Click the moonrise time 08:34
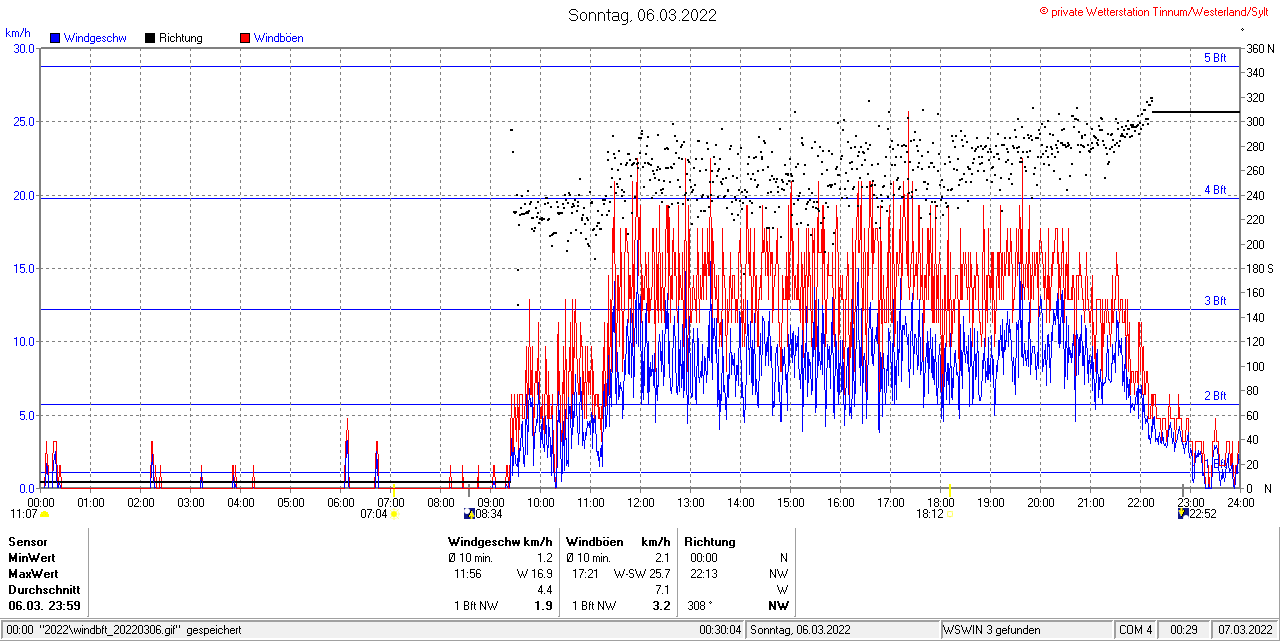Image resolution: width=1280 pixels, height=641 pixels. click(x=489, y=514)
